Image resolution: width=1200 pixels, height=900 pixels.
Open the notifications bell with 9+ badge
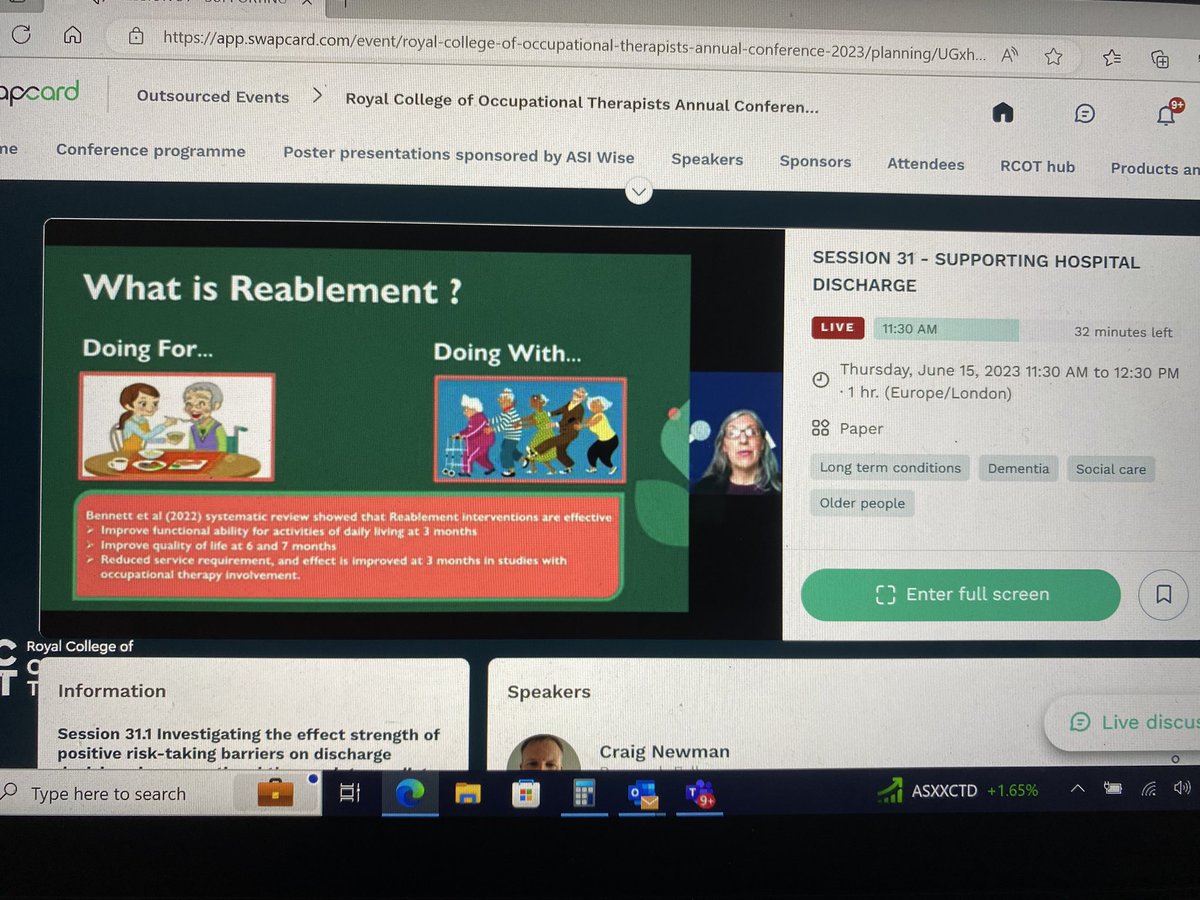coord(1168,113)
